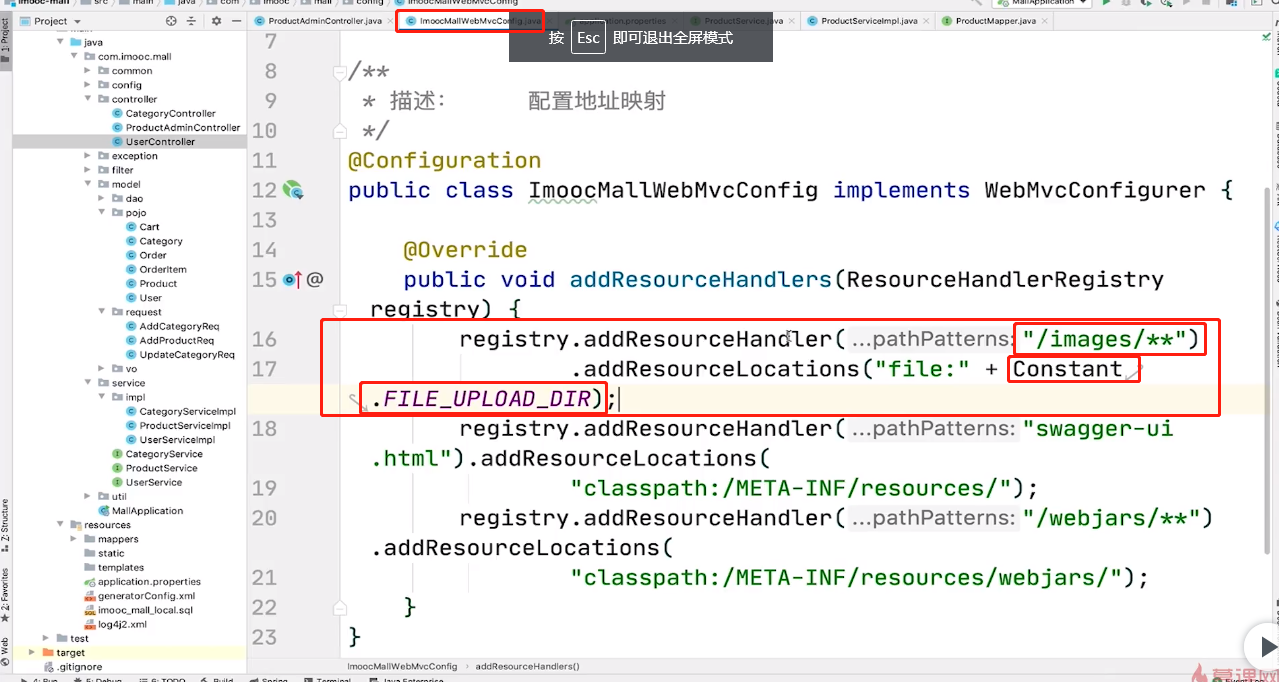The image size is (1279, 682).
Task: Expand the target folder in project tree
Action: tap(46, 652)
